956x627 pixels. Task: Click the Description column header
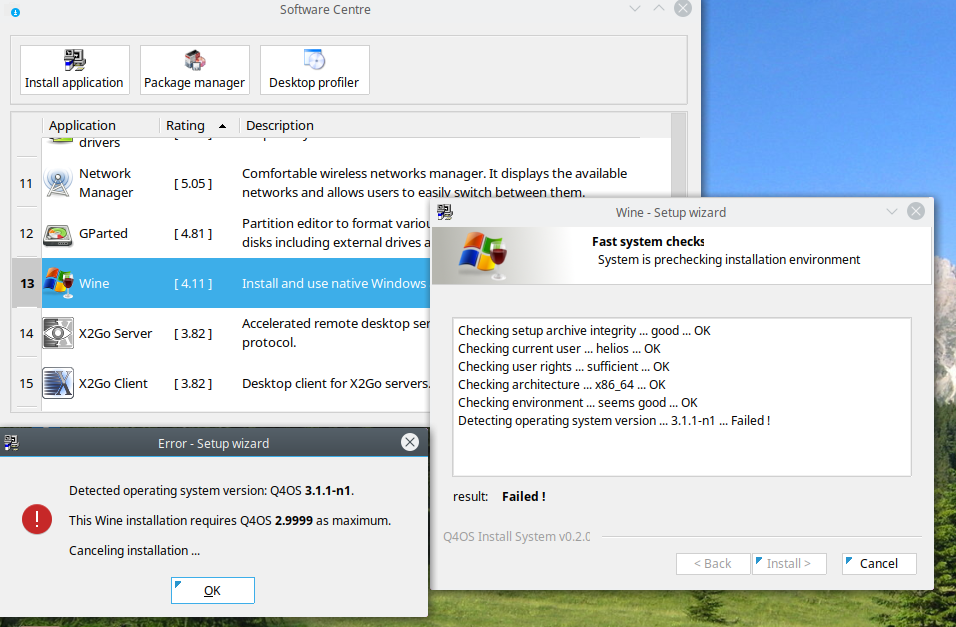(280, 125)
